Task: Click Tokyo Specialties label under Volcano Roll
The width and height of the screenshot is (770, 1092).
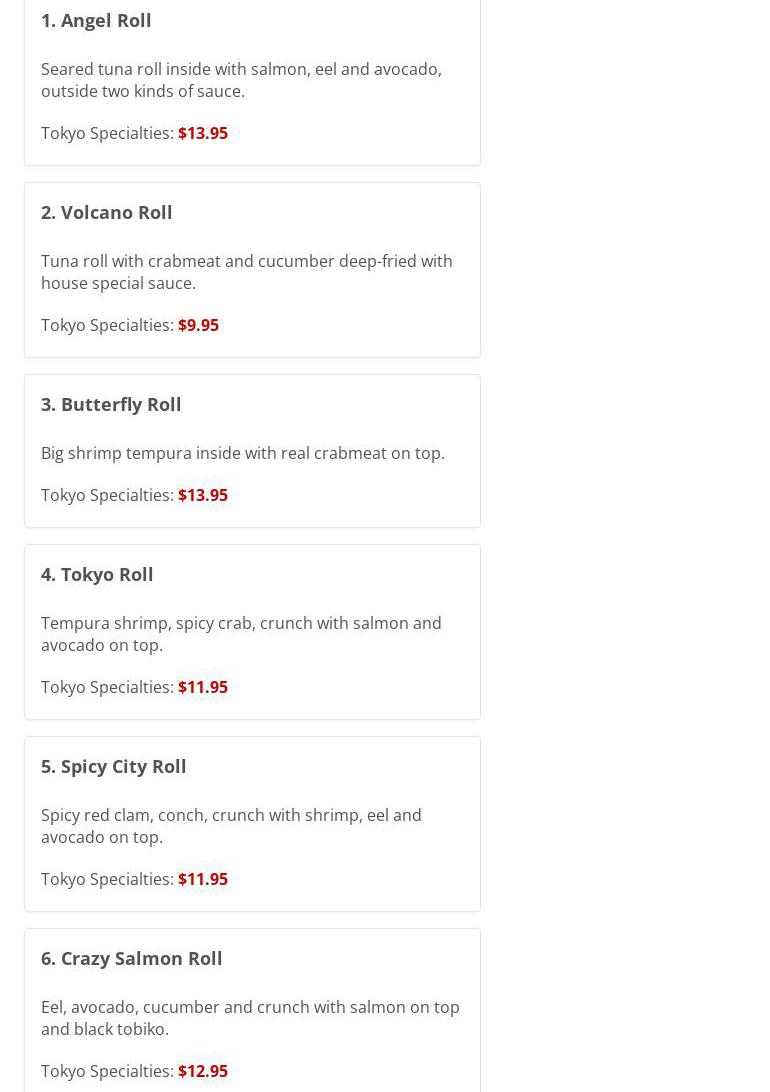Action: tap(107, 325)
